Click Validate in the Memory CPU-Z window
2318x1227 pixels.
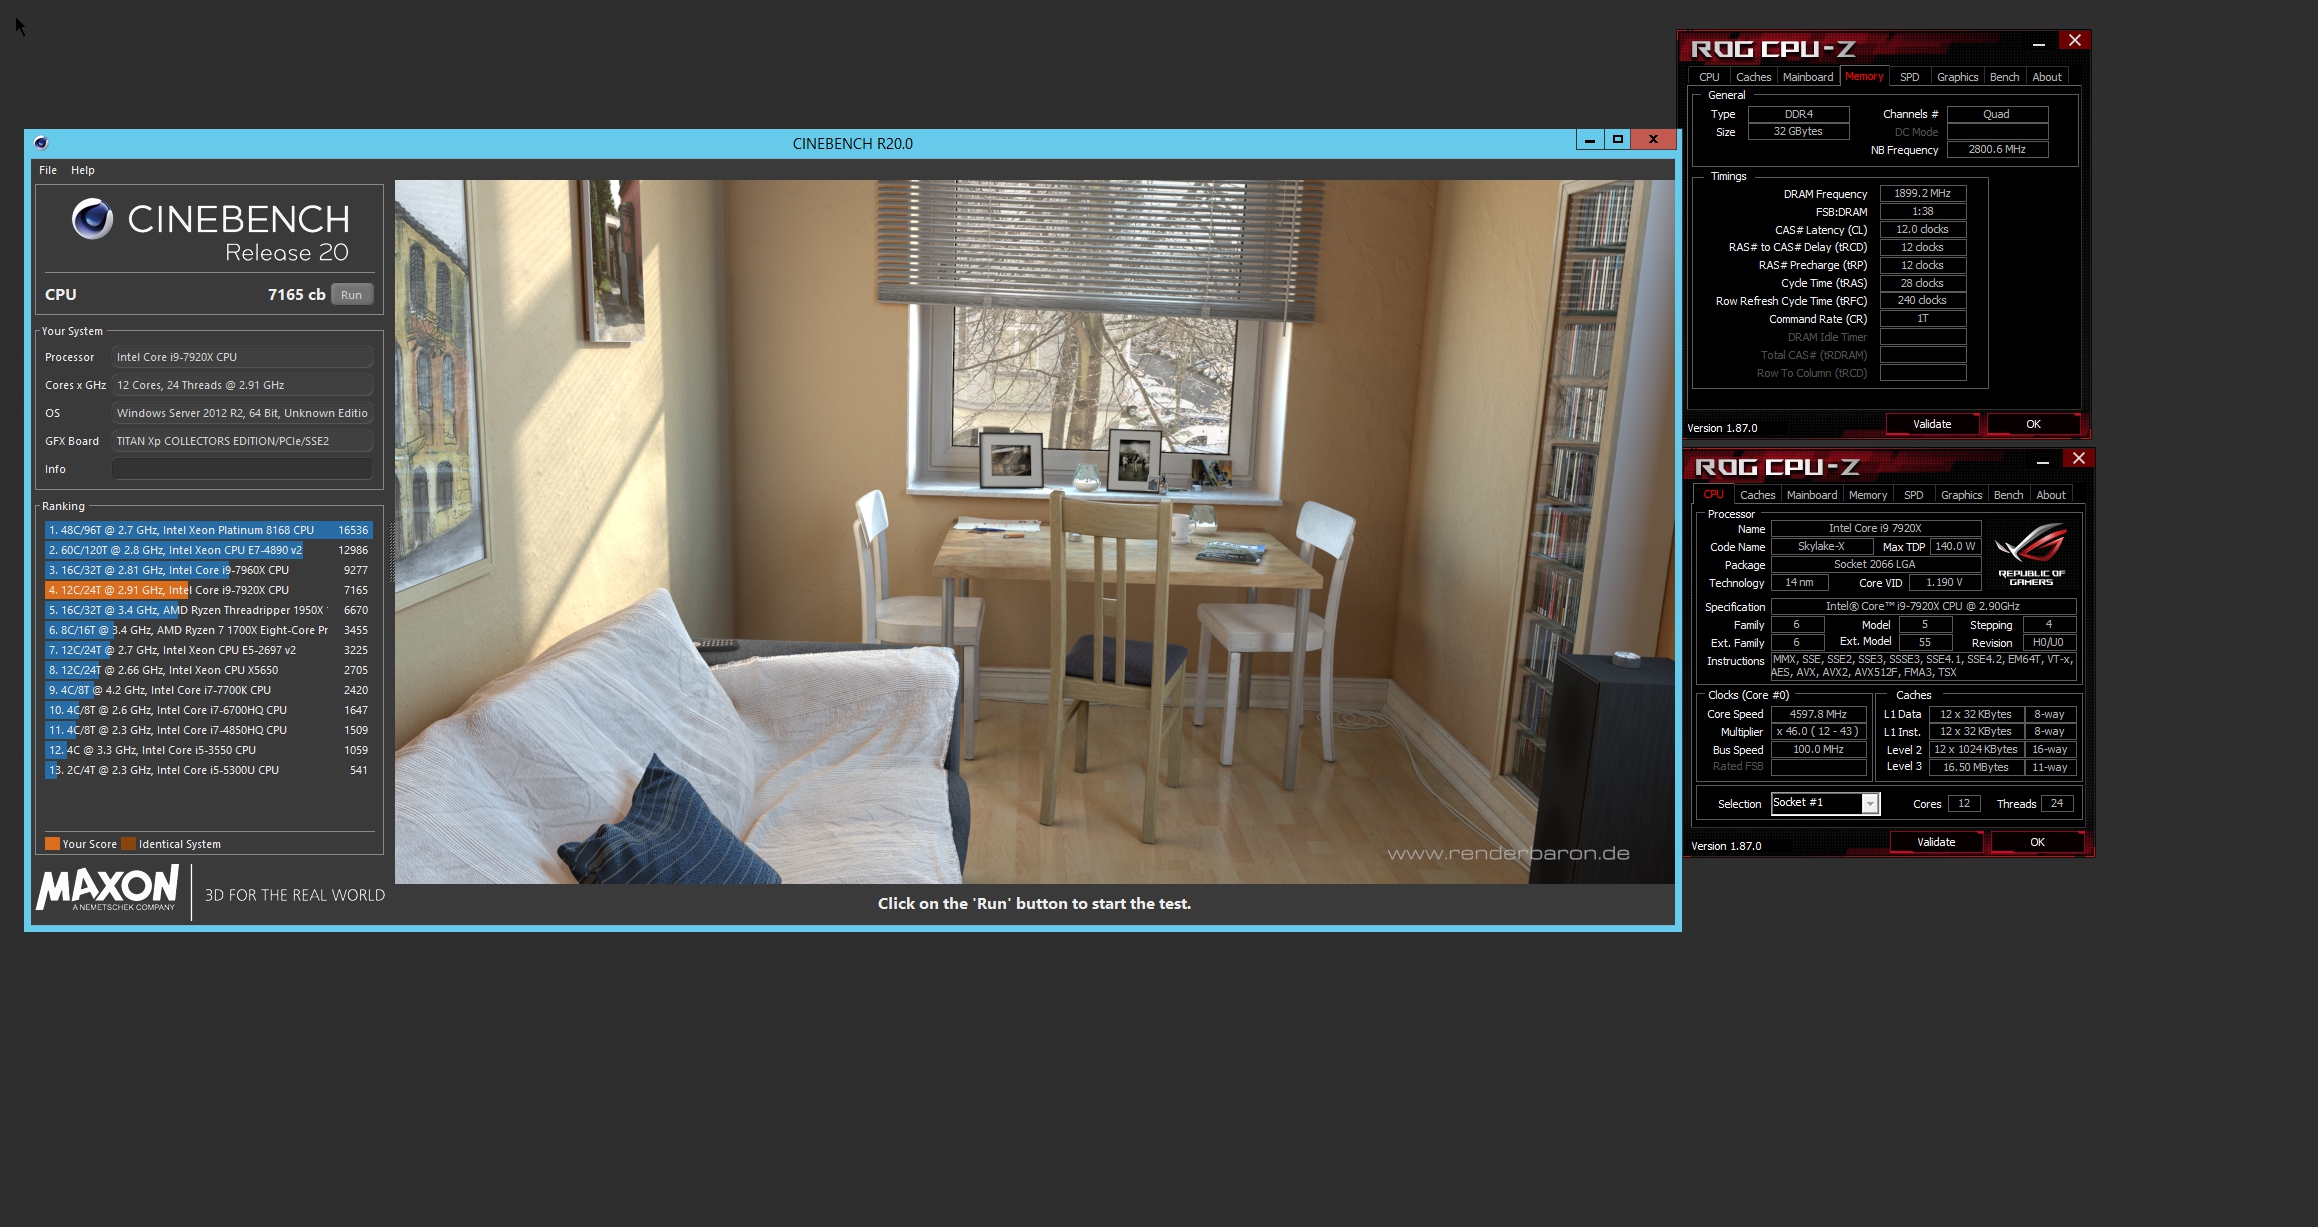[1932, 424]
